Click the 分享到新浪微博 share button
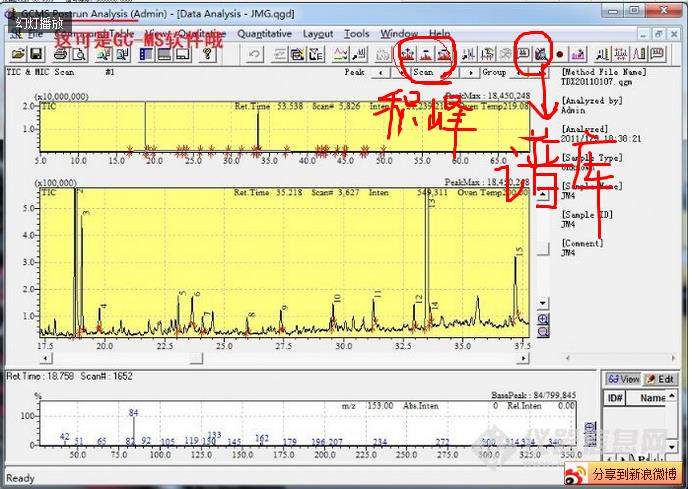The height and width of the screenshot is (489, 692). [625, 474]
